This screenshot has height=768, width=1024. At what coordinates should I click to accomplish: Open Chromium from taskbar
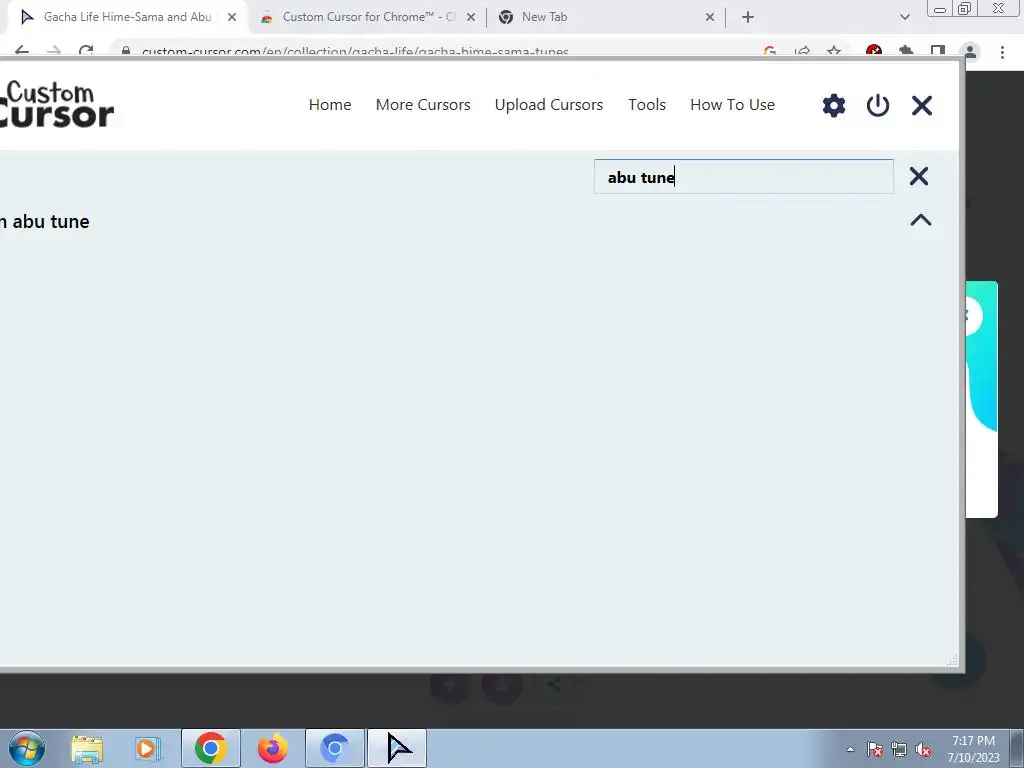[x=334, y=748]
